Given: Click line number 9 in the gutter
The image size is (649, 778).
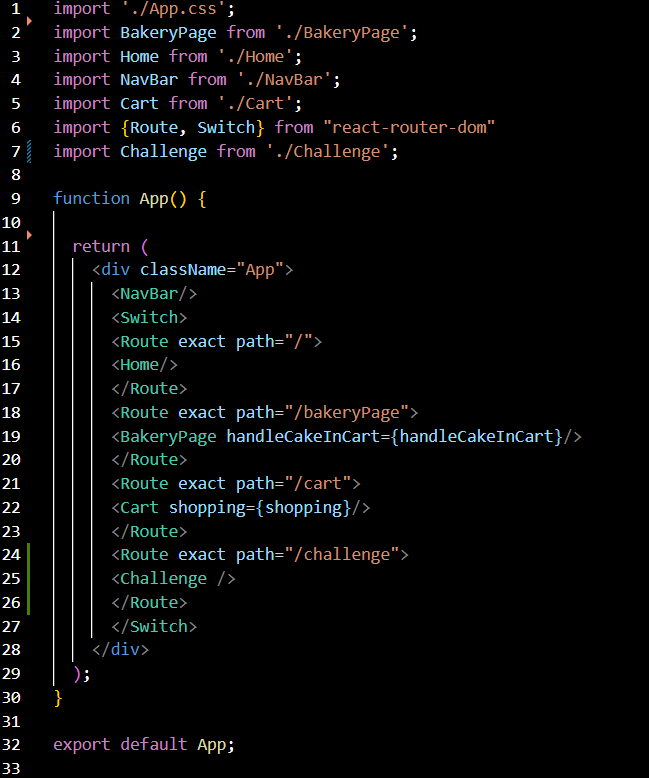Looking at the screenshot, I should [15, 199].
